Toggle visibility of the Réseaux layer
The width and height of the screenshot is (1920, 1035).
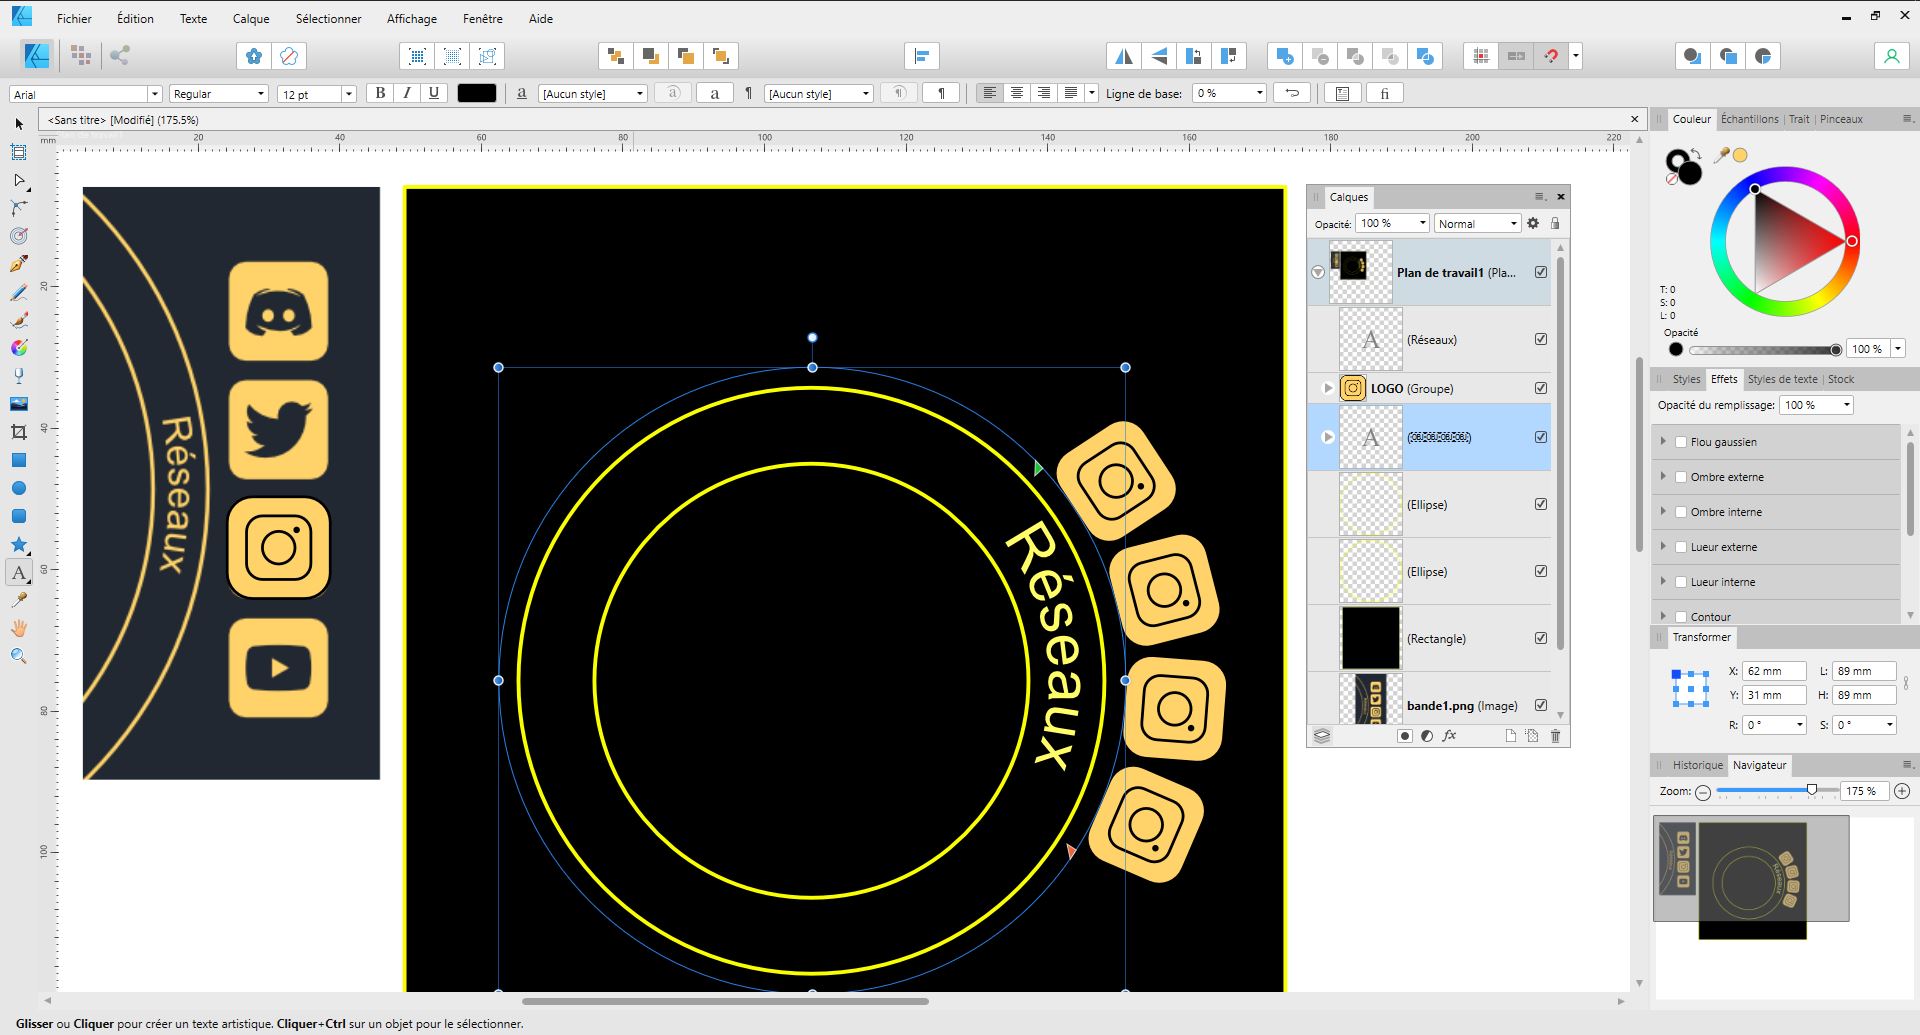(1541, 339)
